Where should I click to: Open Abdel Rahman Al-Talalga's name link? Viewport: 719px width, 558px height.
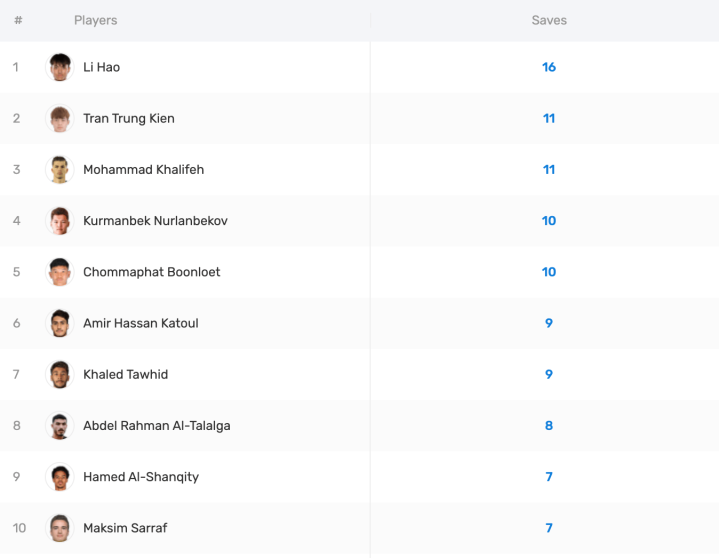click(x=156, y=426)
